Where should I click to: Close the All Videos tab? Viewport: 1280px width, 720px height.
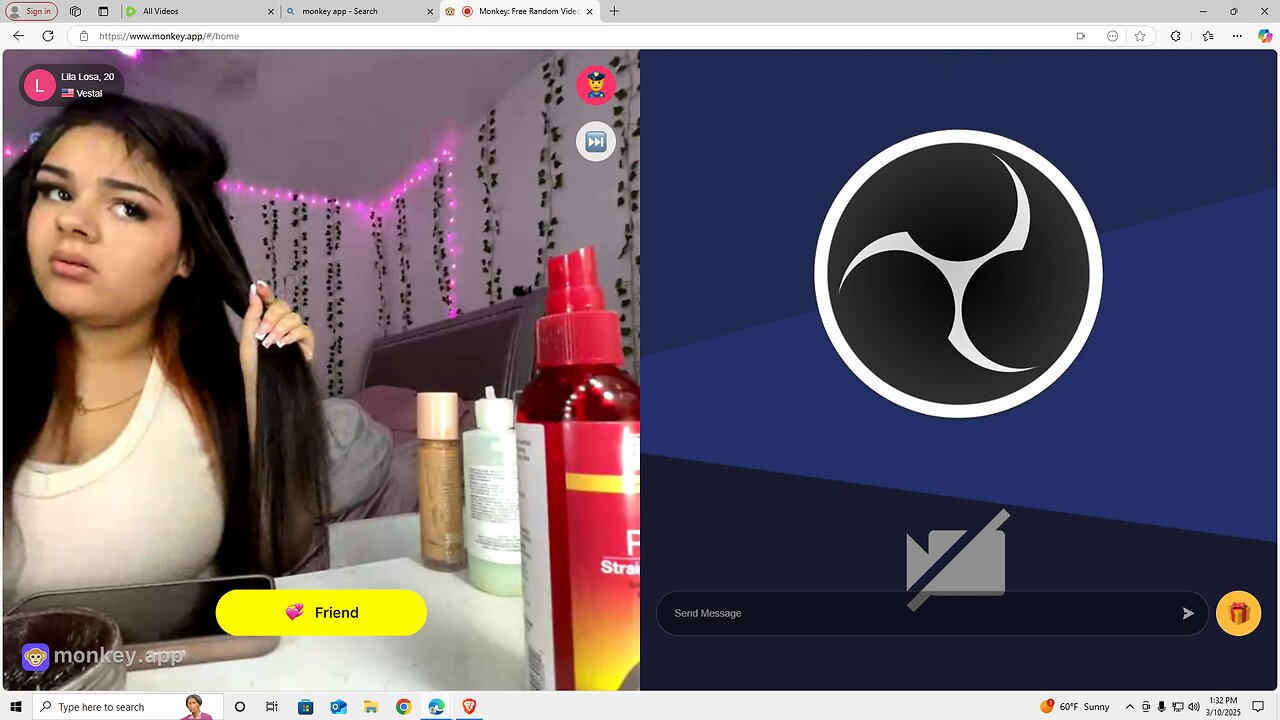tap(271, 11)
